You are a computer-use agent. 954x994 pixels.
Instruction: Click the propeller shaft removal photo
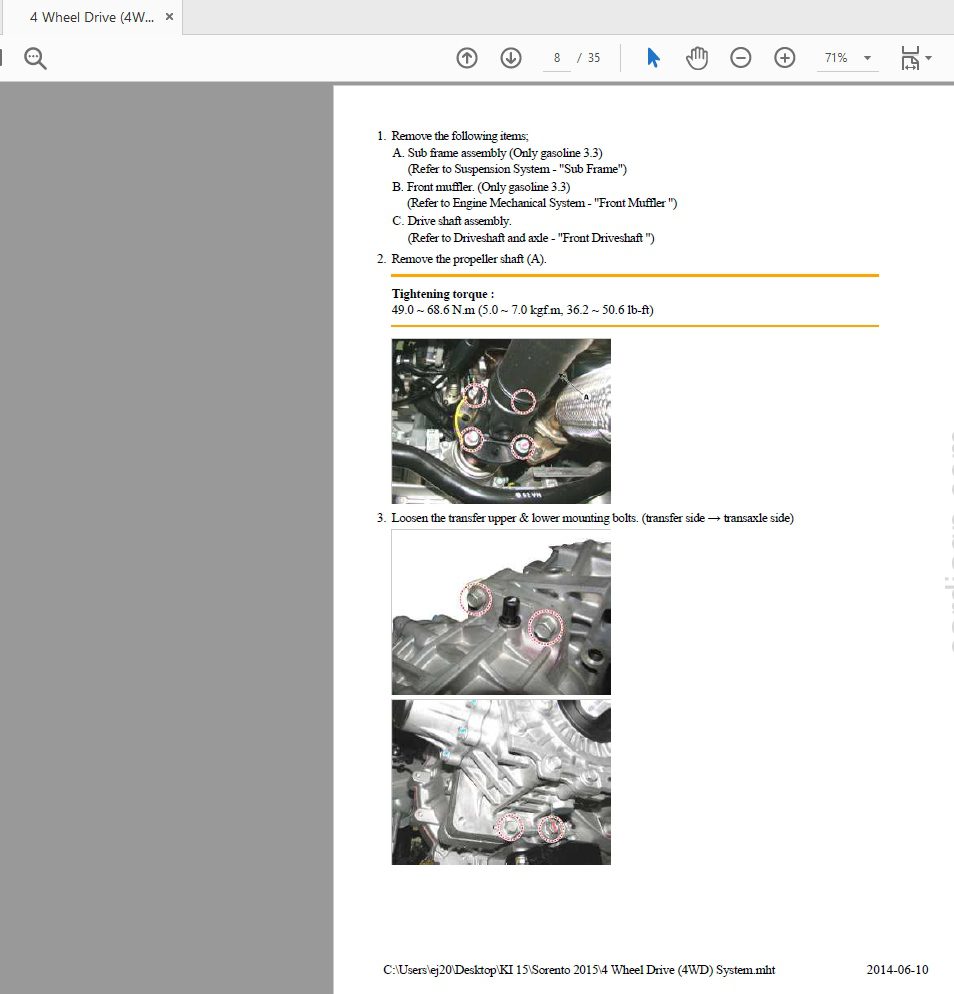pyautogui.click(x=500, y=420)
